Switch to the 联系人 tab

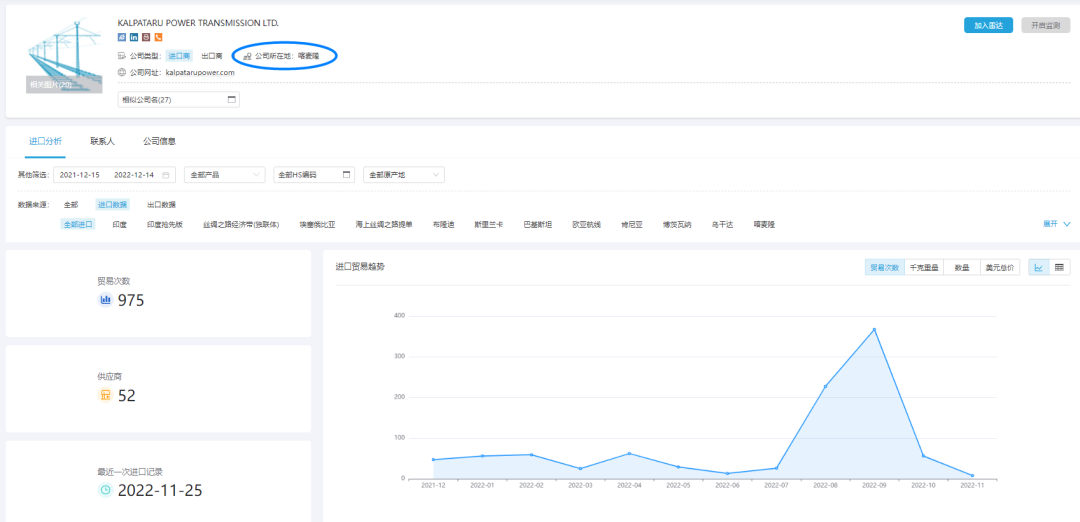coord(102,142)
